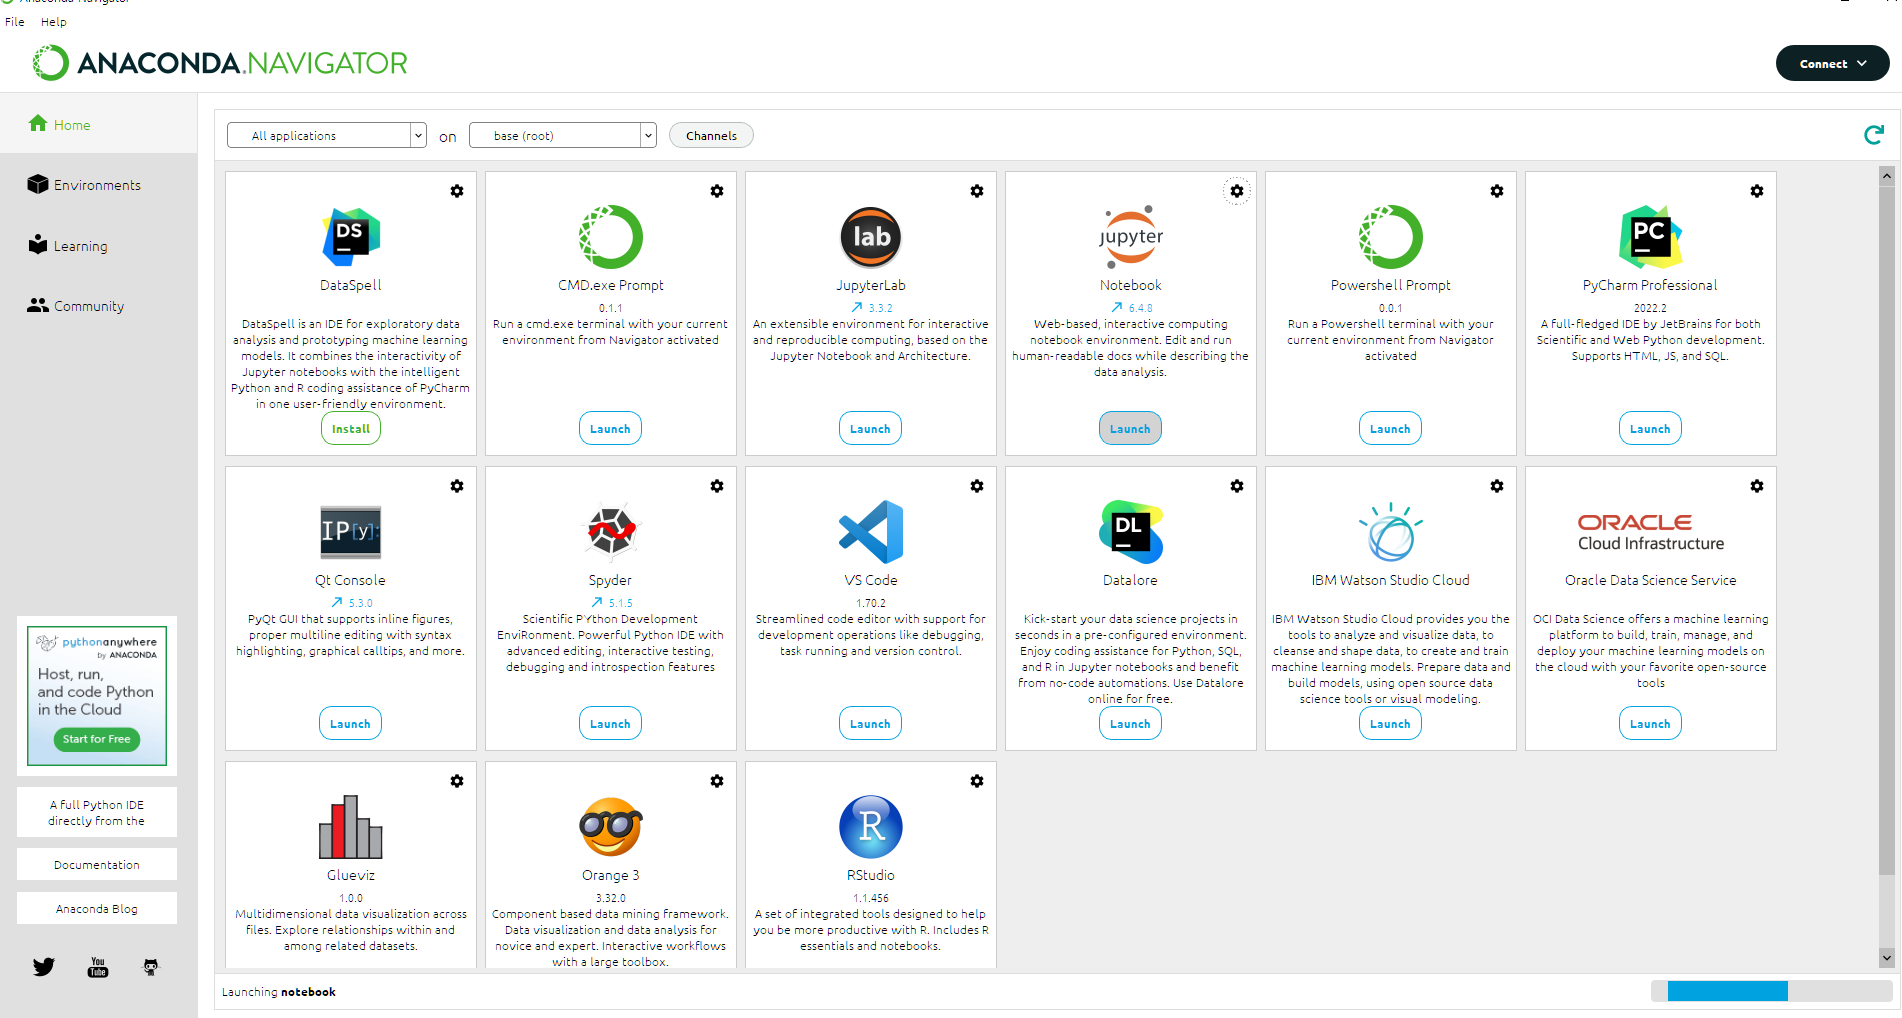Open Datalore gear options
The height and width of the screenshot is (1018, 1902).
[1237, 486]
